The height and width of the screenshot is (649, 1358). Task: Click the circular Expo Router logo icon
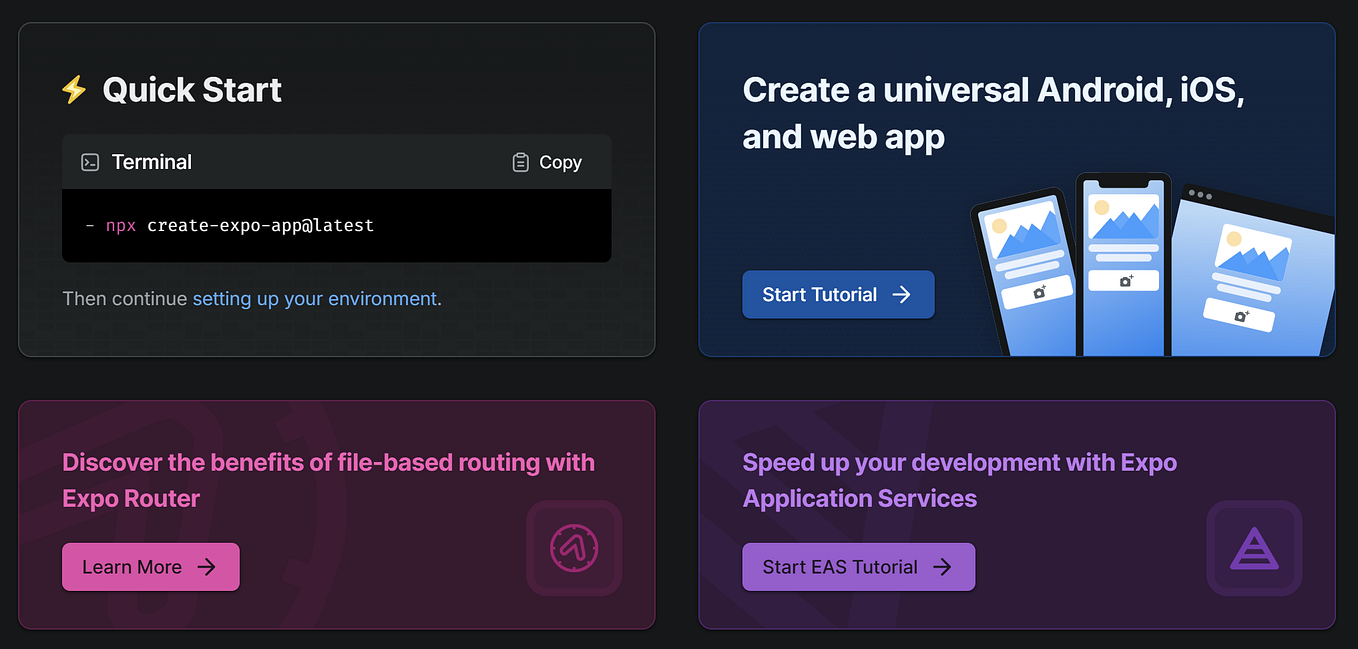click(x=574, y=548)
